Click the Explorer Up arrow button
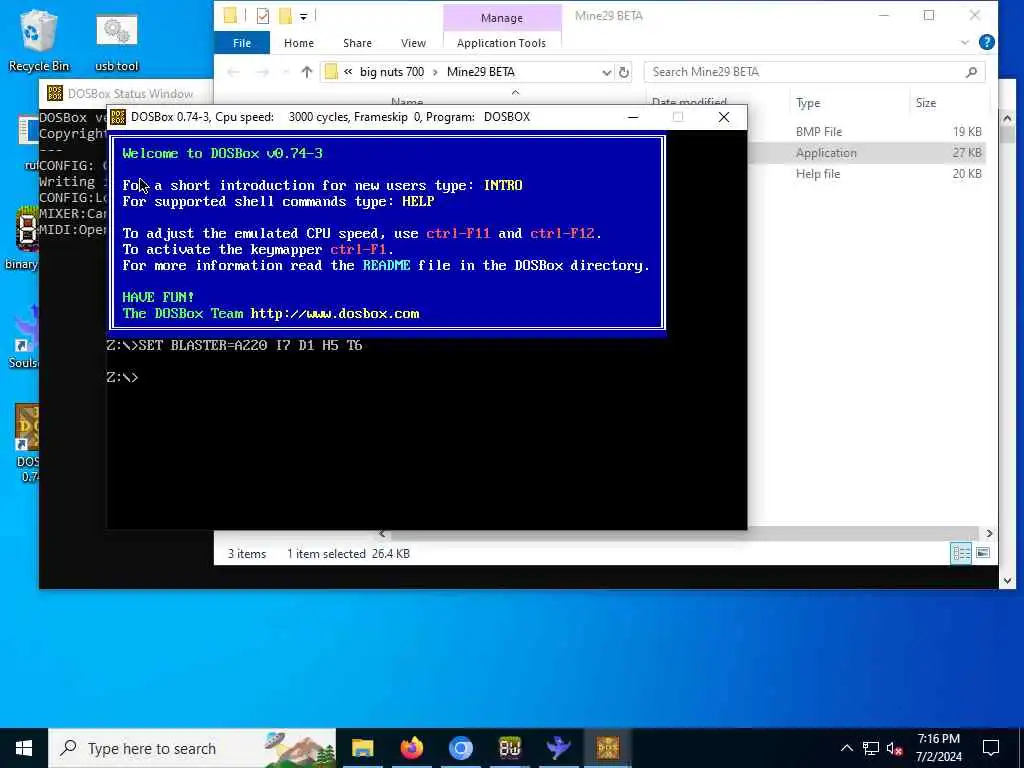Screen dimensions: 1024x768 point(306,72)
